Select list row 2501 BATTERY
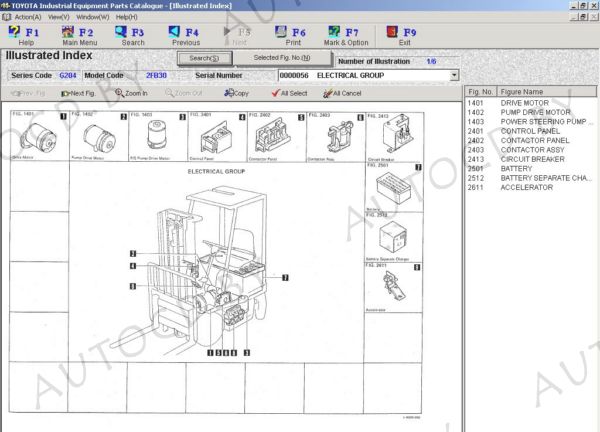This screenshot has height=432, width=600. pos(530,169)
